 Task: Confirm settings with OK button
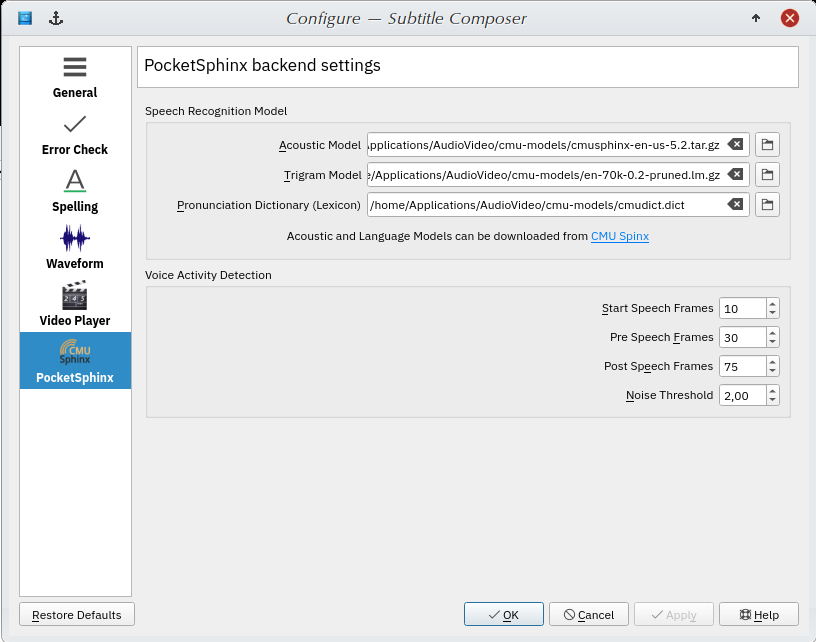pos(504,614)
